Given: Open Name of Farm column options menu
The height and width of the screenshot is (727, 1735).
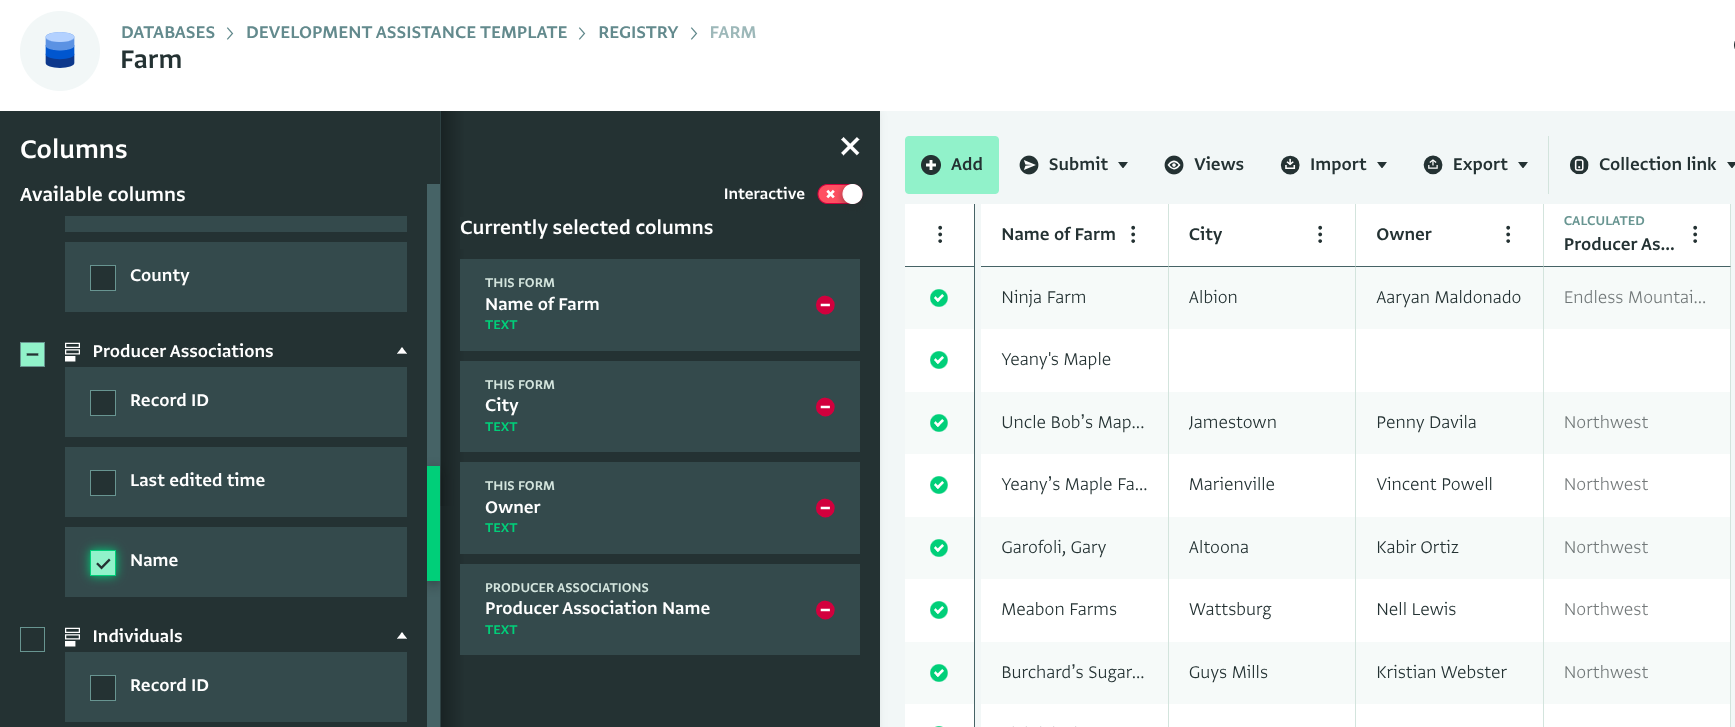Looking at the screenshot, I should 1133,234.
